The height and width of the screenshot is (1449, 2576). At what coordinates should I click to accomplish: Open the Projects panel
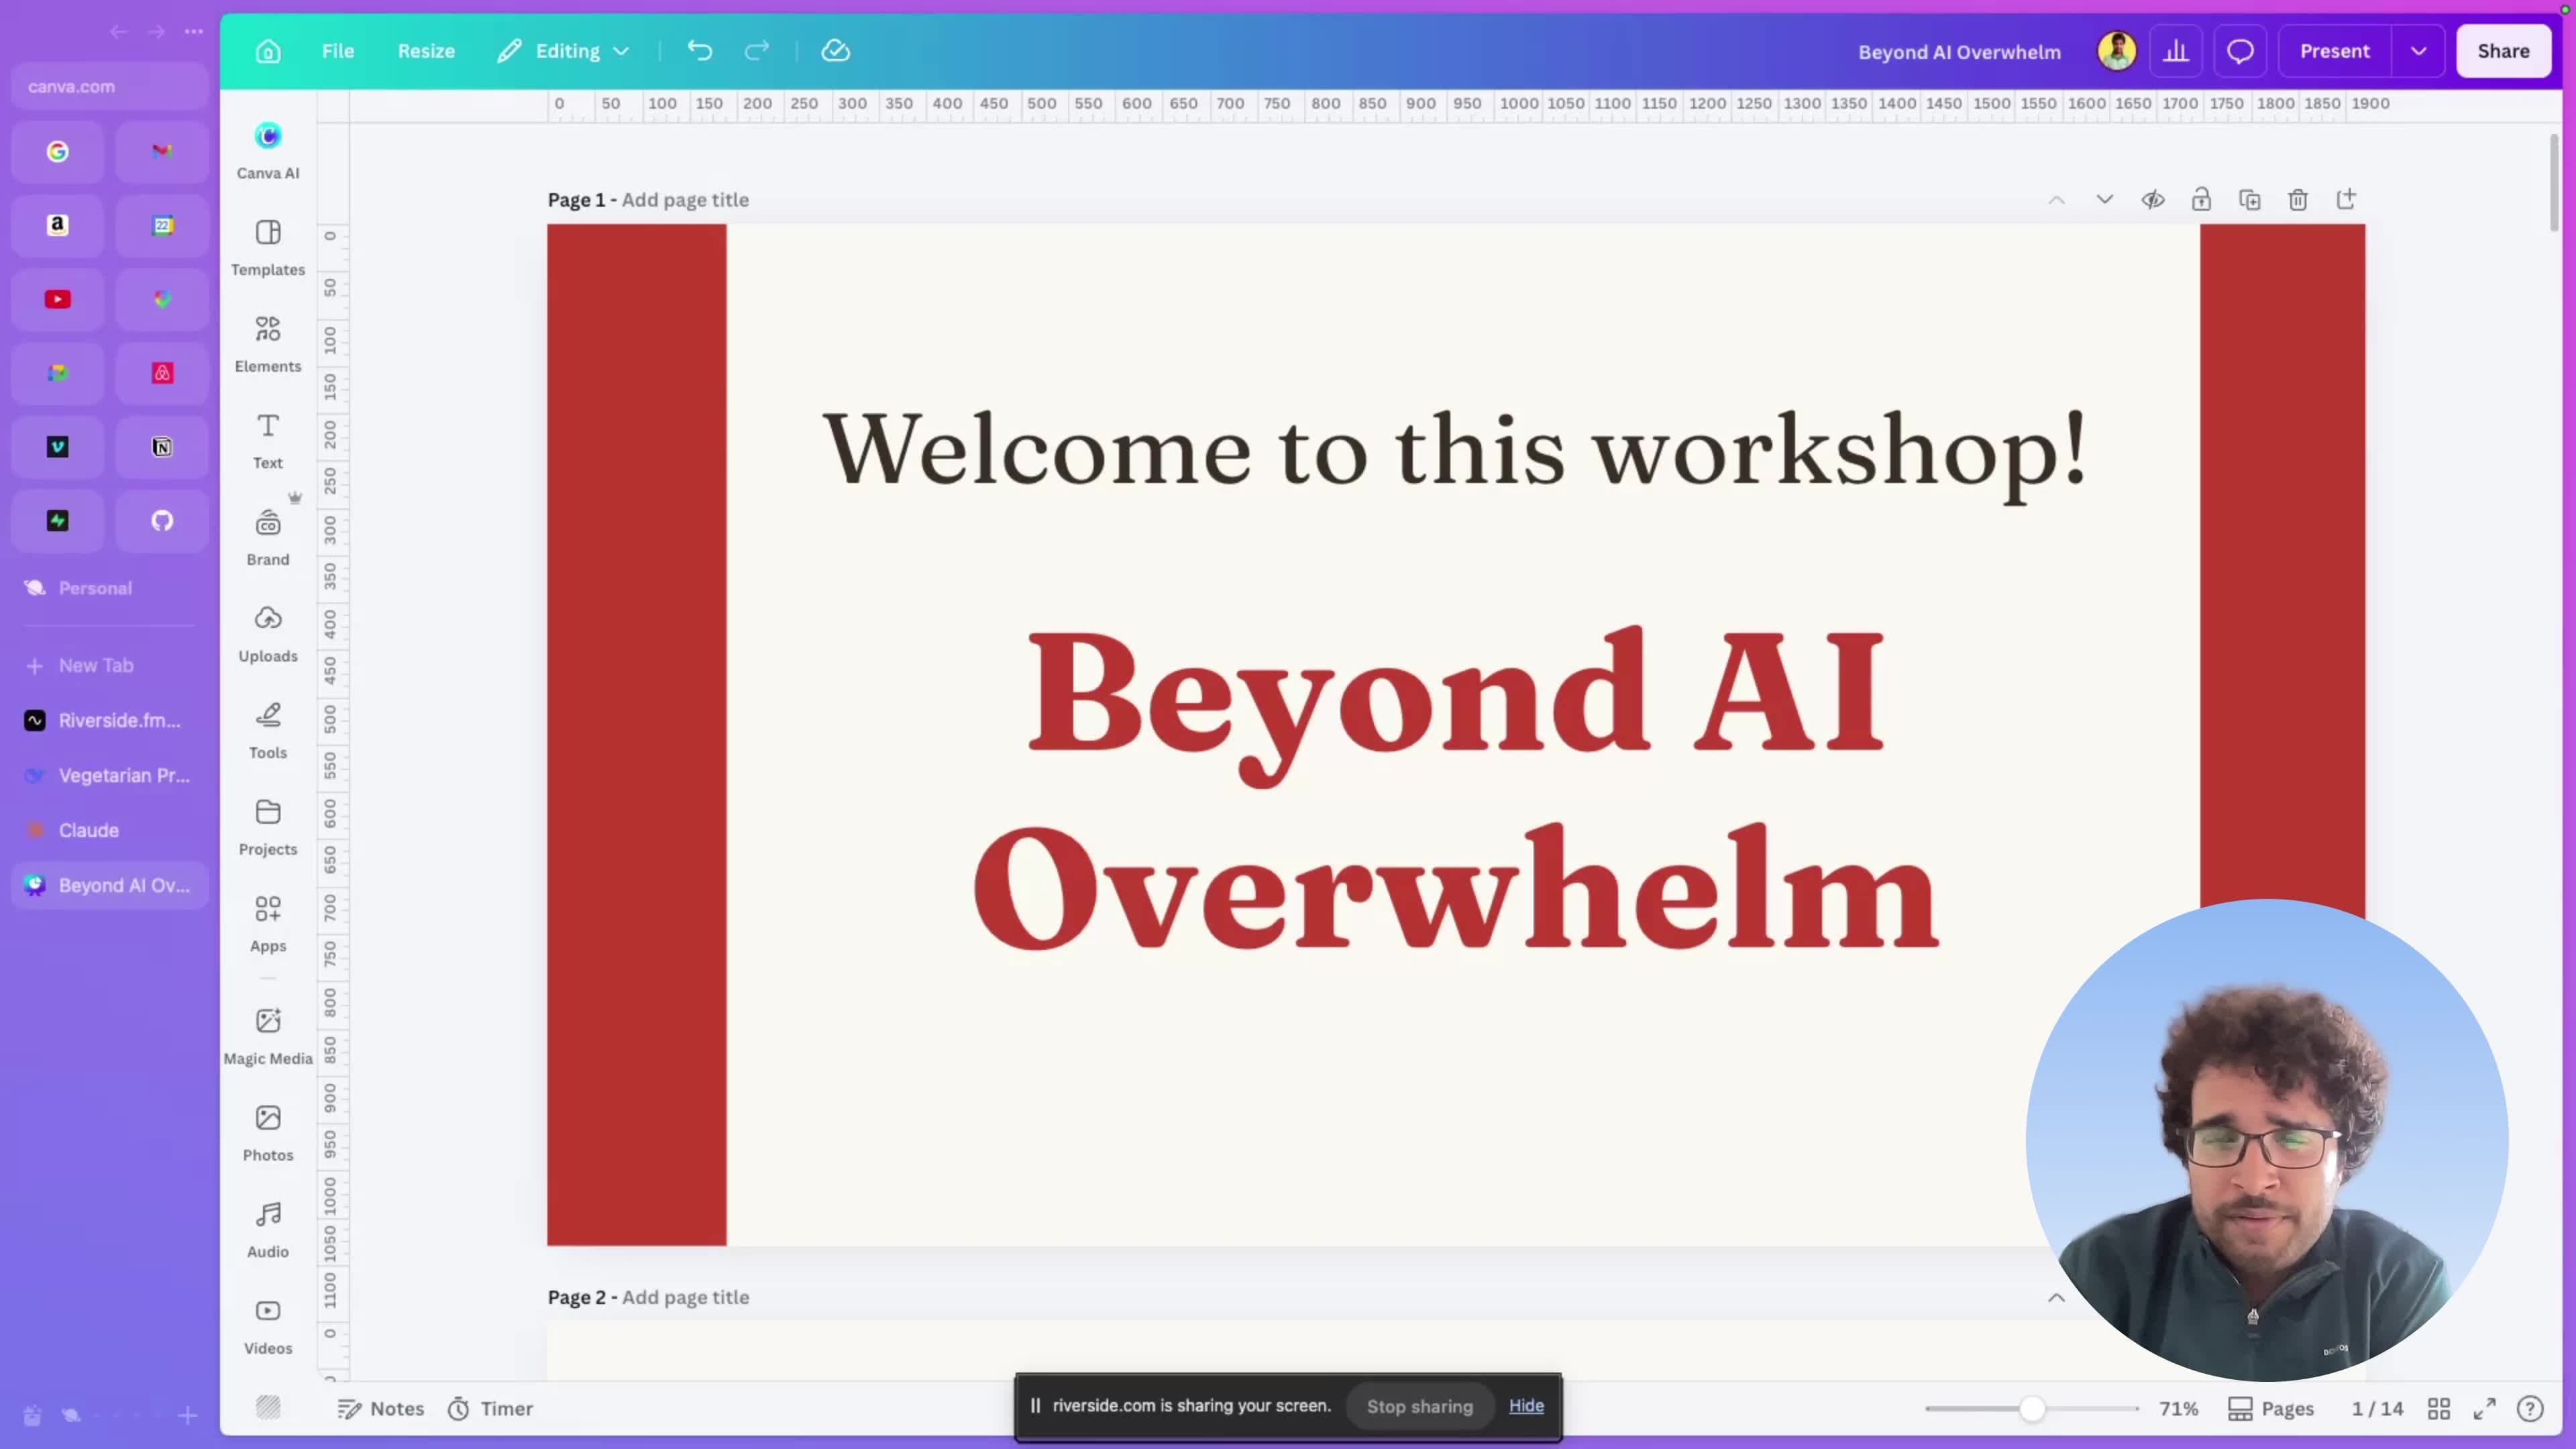click(268, 828)
